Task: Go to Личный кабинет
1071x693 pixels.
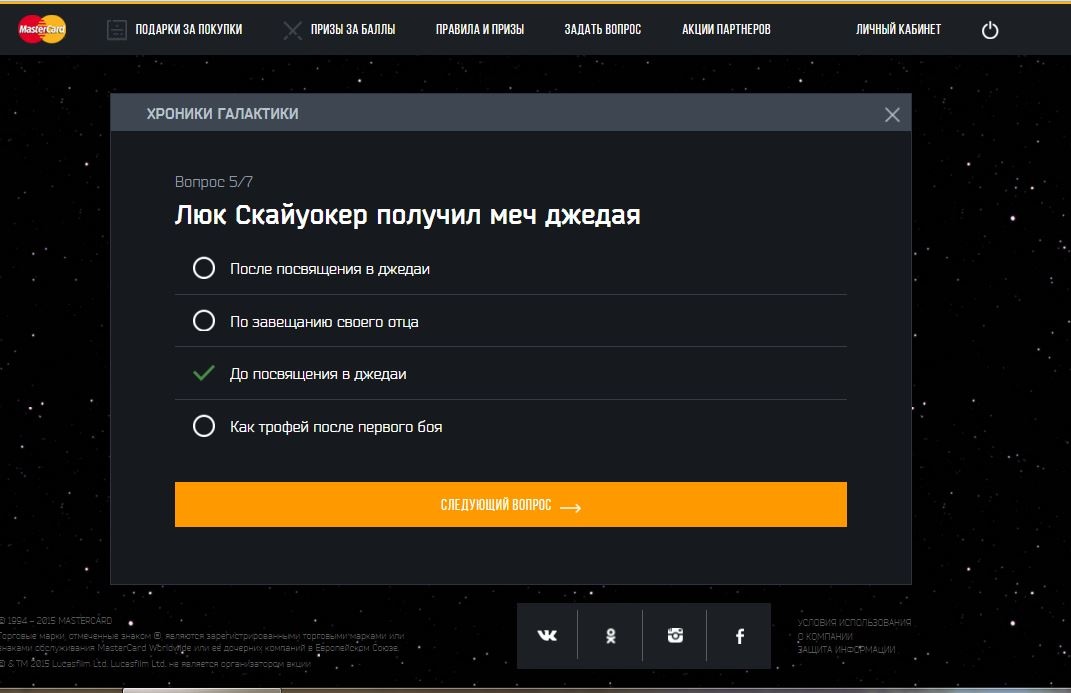Action: (x=898, y=30)
